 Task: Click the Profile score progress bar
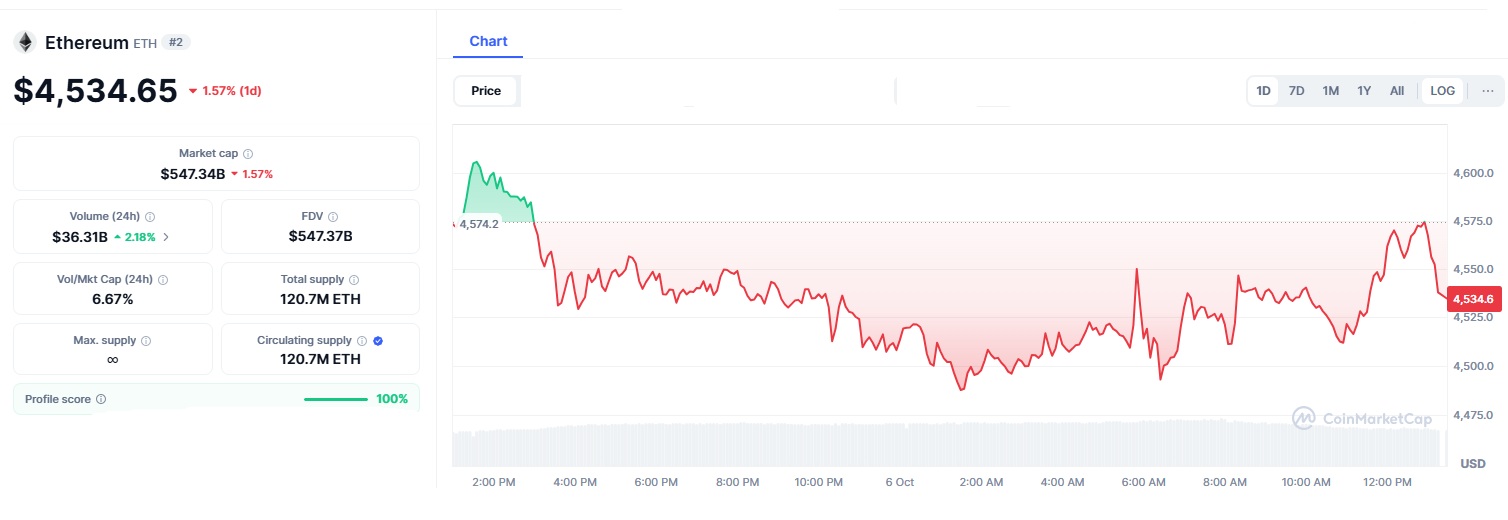point(335,399)
